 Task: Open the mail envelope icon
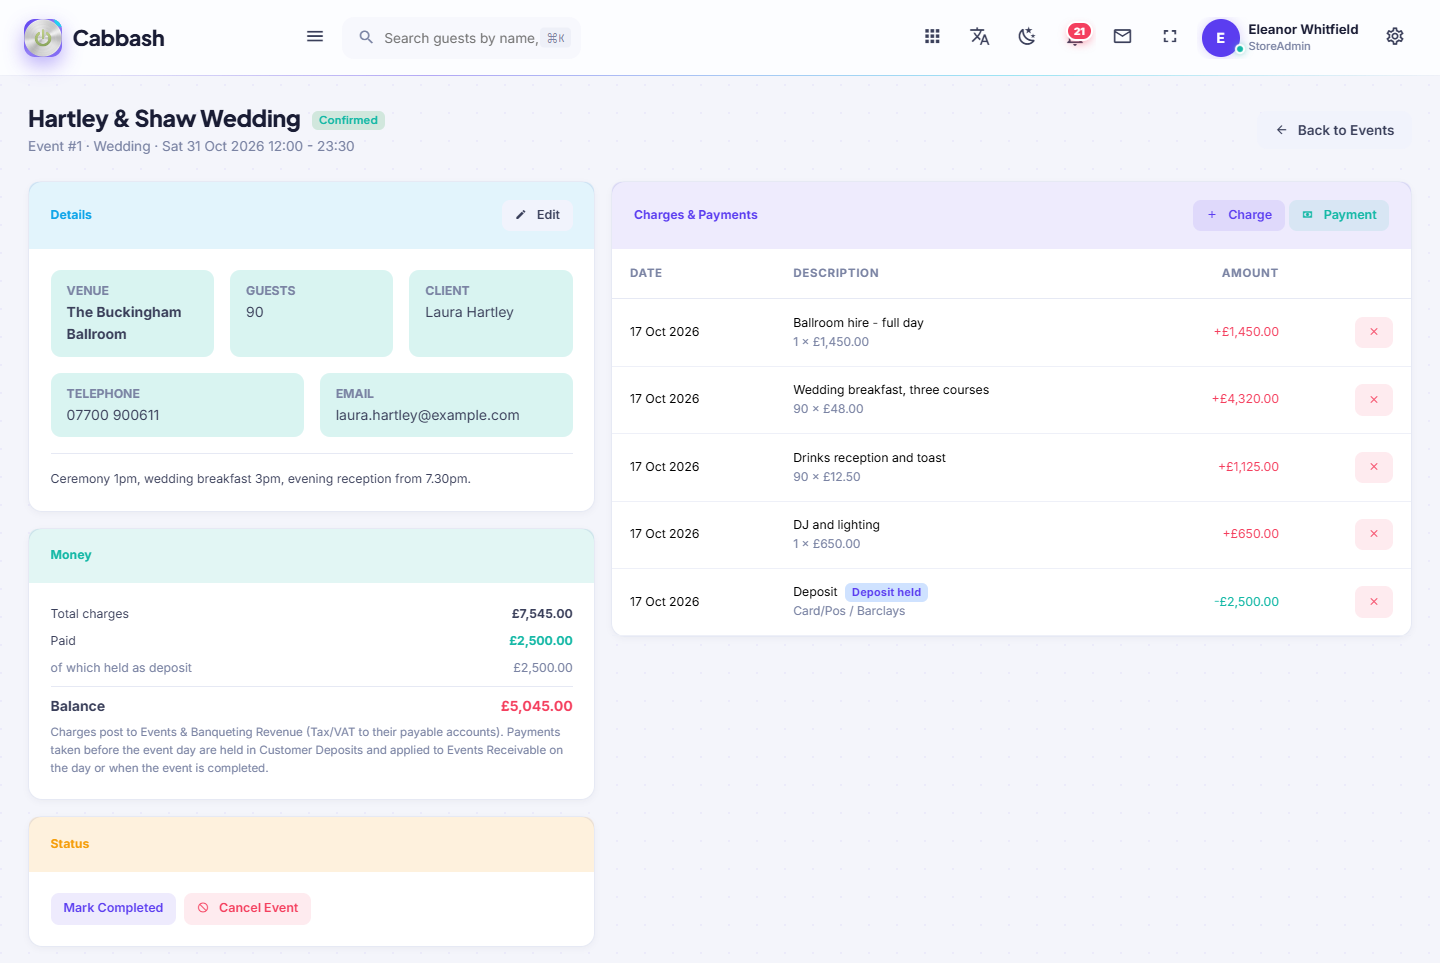1123,37
